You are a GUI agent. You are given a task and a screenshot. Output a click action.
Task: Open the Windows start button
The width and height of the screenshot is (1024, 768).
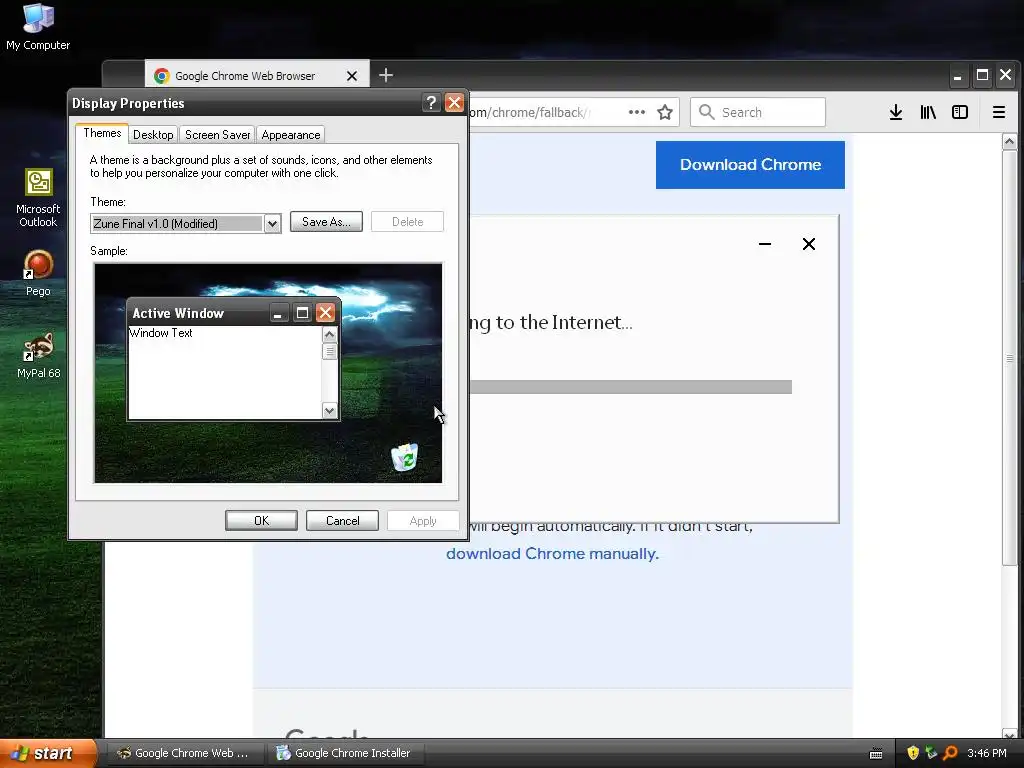coord(49,753)
